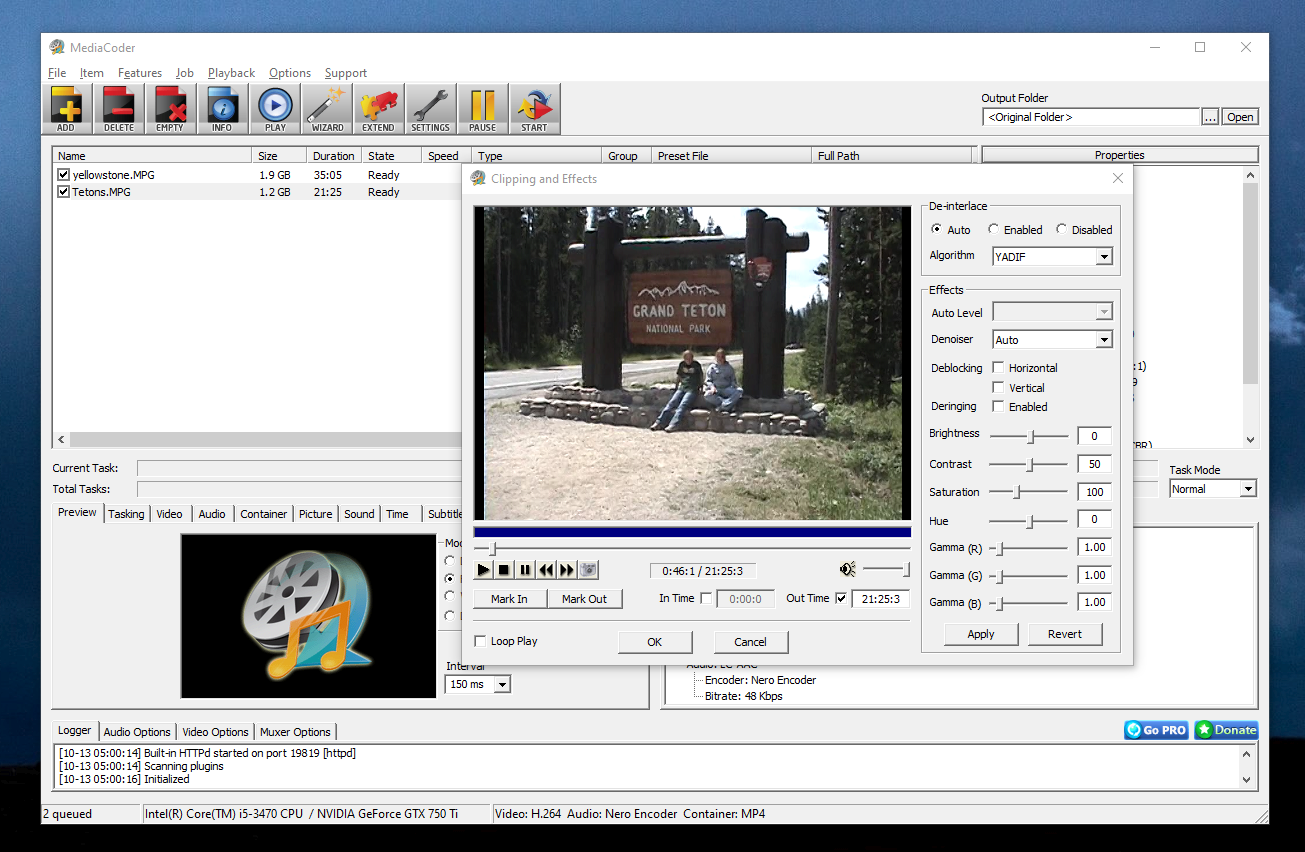The height and width of the screenshot is (852, 1305).
Task: Play the clip in Clipping and Effects
Action: point(484,570)
